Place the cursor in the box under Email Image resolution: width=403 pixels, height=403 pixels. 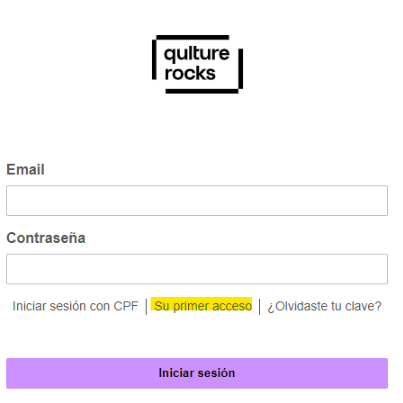click(197, 200)
